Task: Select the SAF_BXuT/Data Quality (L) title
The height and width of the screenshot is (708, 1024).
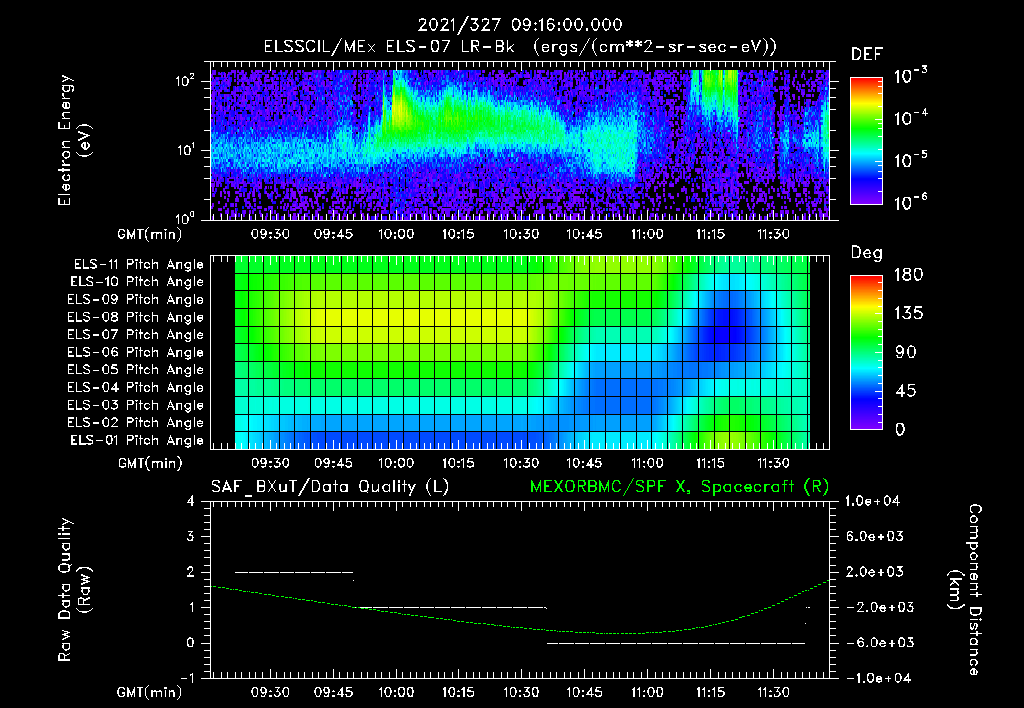Action: tap(330, 487)
